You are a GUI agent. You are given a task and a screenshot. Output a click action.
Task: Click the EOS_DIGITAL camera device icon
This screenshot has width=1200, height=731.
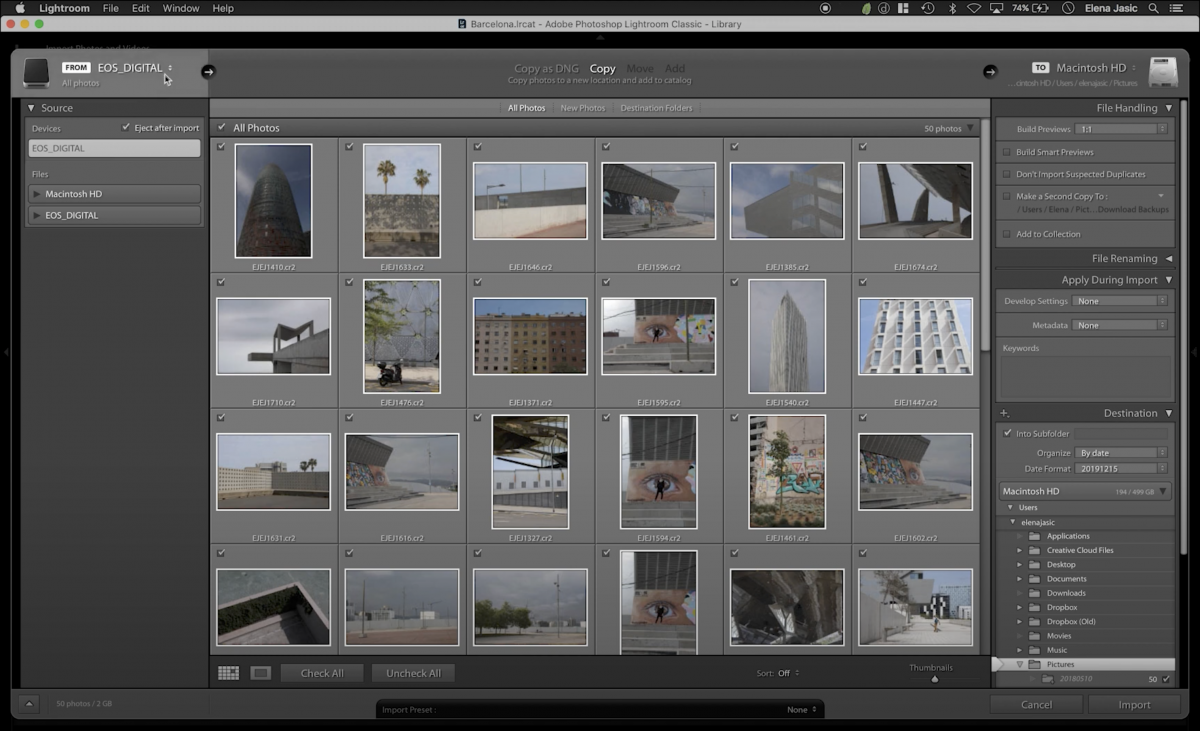(x=36, y=72)
